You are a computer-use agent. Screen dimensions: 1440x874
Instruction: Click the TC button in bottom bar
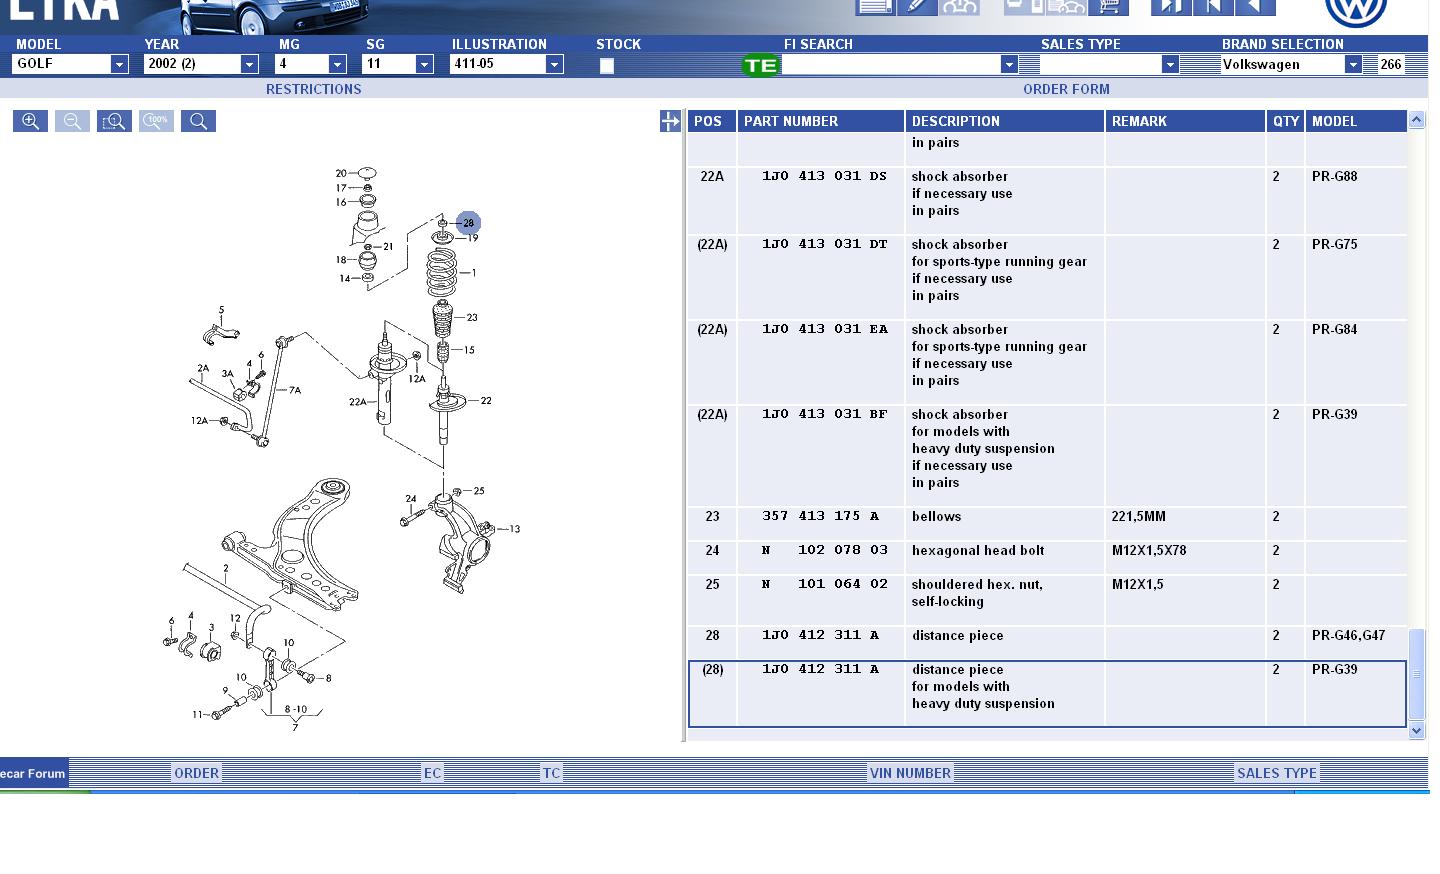pos(551,773)
